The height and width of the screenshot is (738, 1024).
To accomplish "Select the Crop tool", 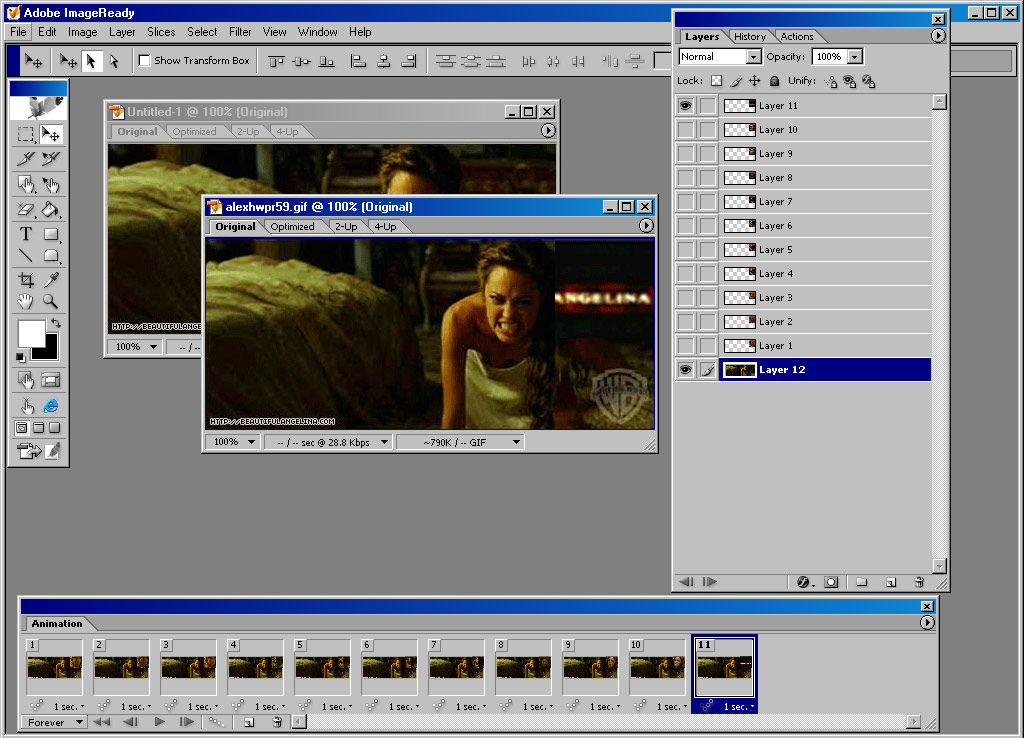I will point(26,280).
